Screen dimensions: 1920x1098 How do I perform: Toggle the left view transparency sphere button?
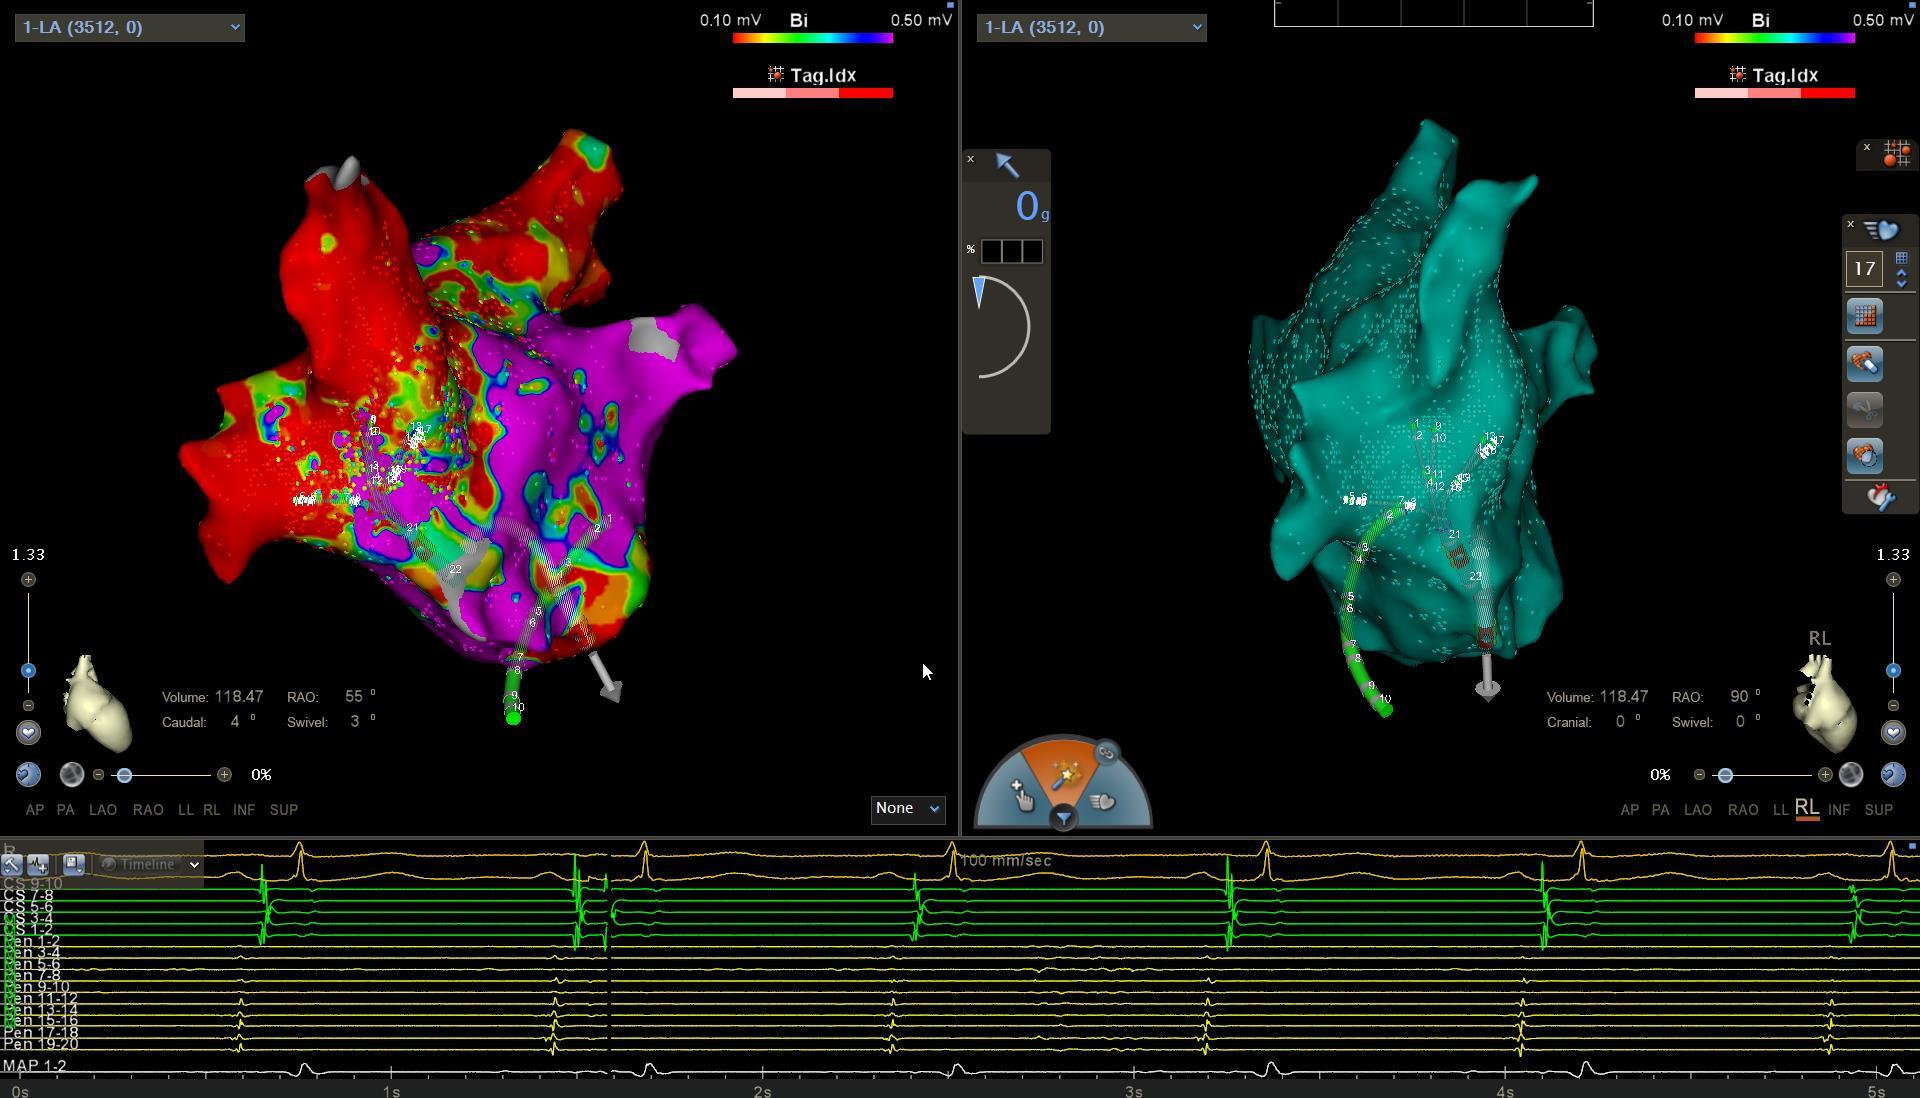pyautogui.click(x=72, y=775)
